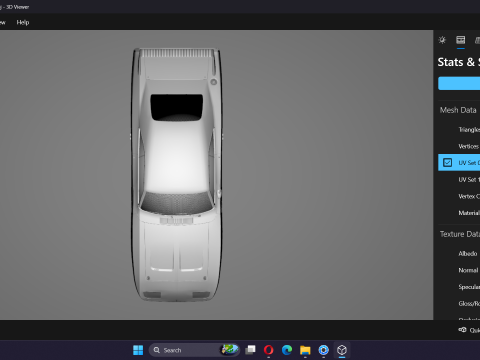Select the Normal texture data row
Image resolution: width=480 pixels, height=360 pixels.
click(459, 270)
